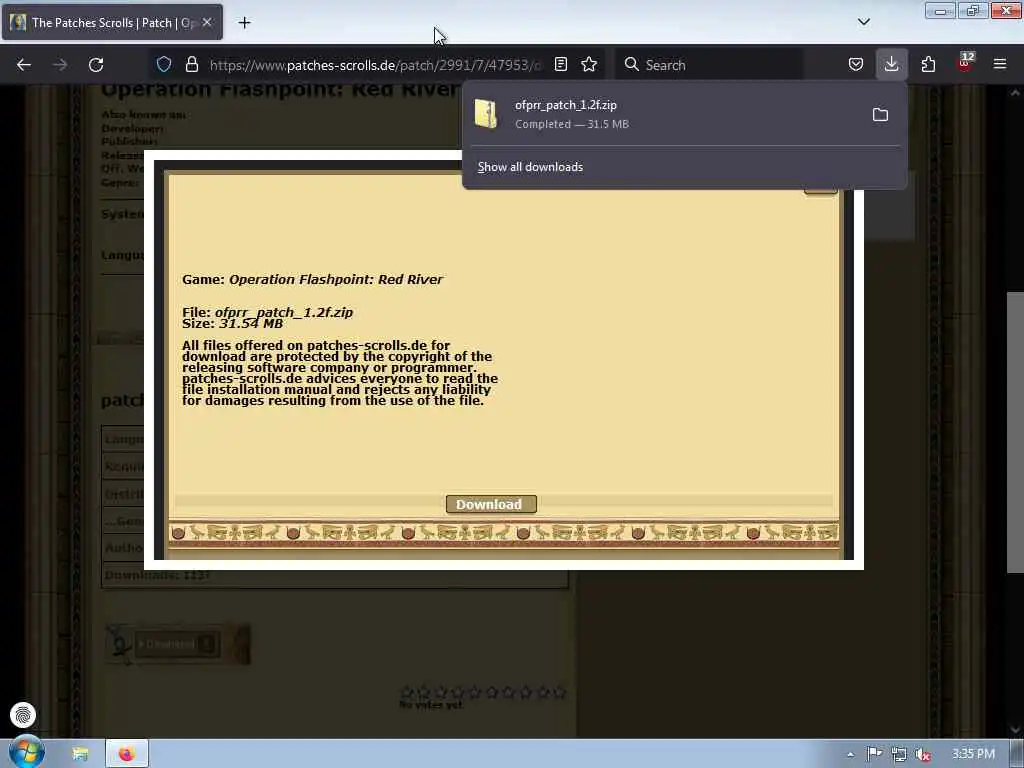The image size is (1024, 768).
Task: Toggle reader view icon
Action: pos(561,64)
